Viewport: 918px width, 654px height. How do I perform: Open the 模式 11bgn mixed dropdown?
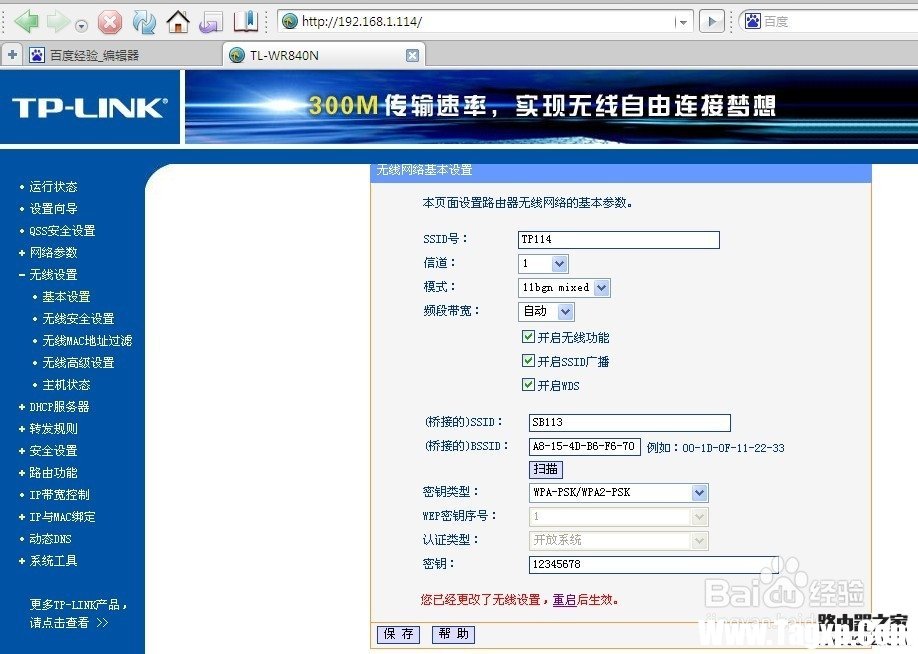[x=564, y=287]
